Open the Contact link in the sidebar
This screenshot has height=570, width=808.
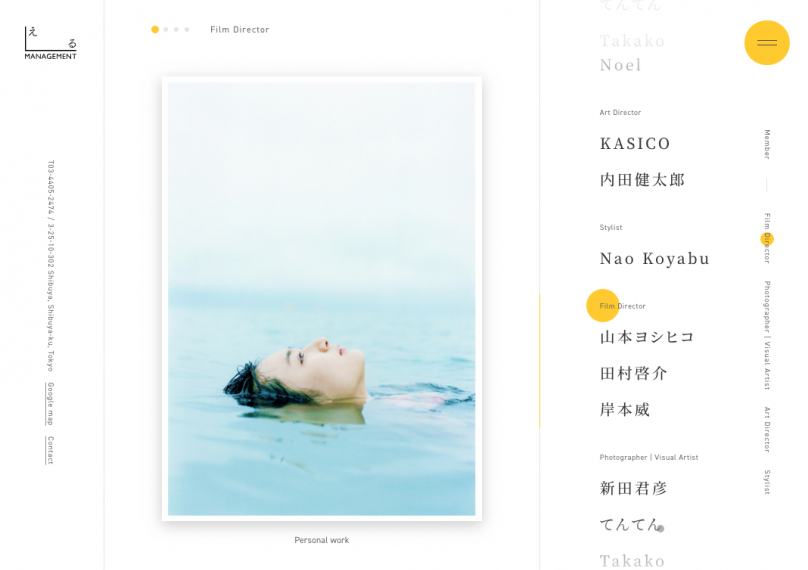pyautogui.click(x=50, y=450)
